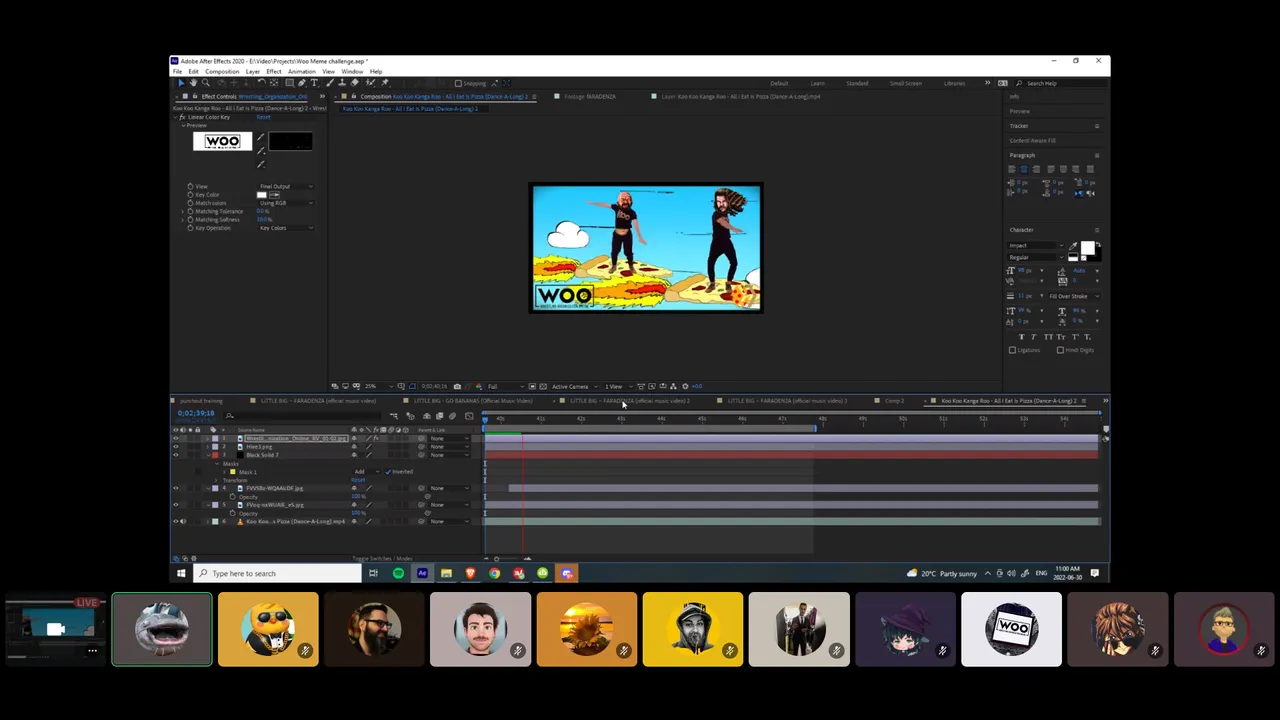Enable the Hindi Digits checkbox
Viewport: 1280px width, 720px height.
tap(1060, 350)
